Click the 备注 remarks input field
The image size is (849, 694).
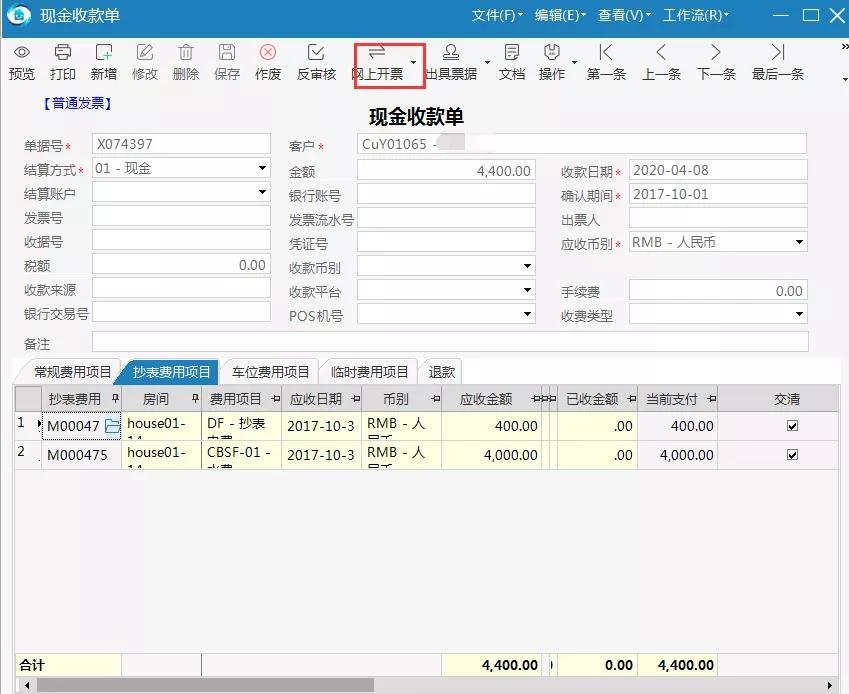tap(450, 342)
